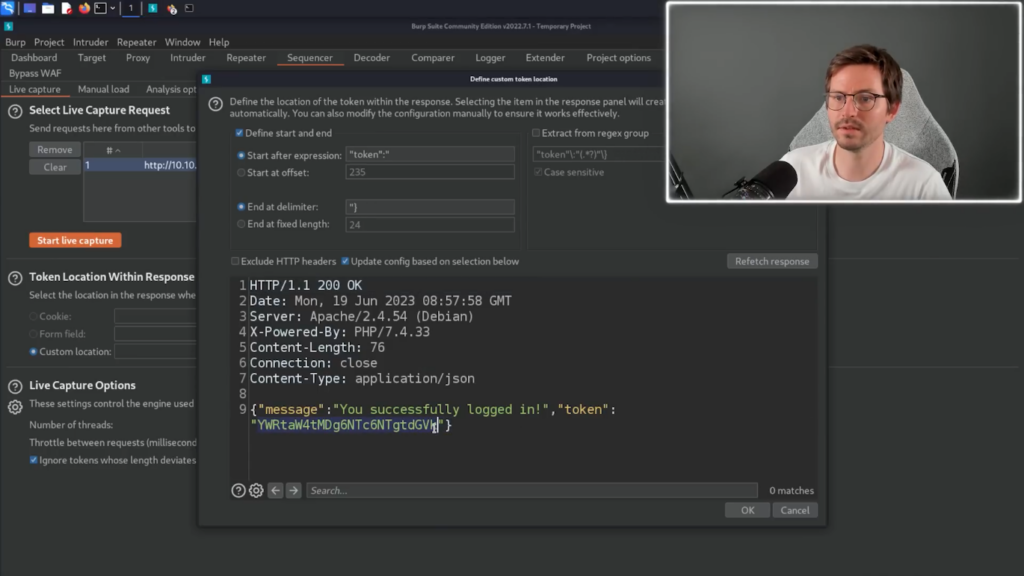1024x576 pixels.
Task: Select request row 1 with http://10.10 URL
Action: [x=140, y=165]
